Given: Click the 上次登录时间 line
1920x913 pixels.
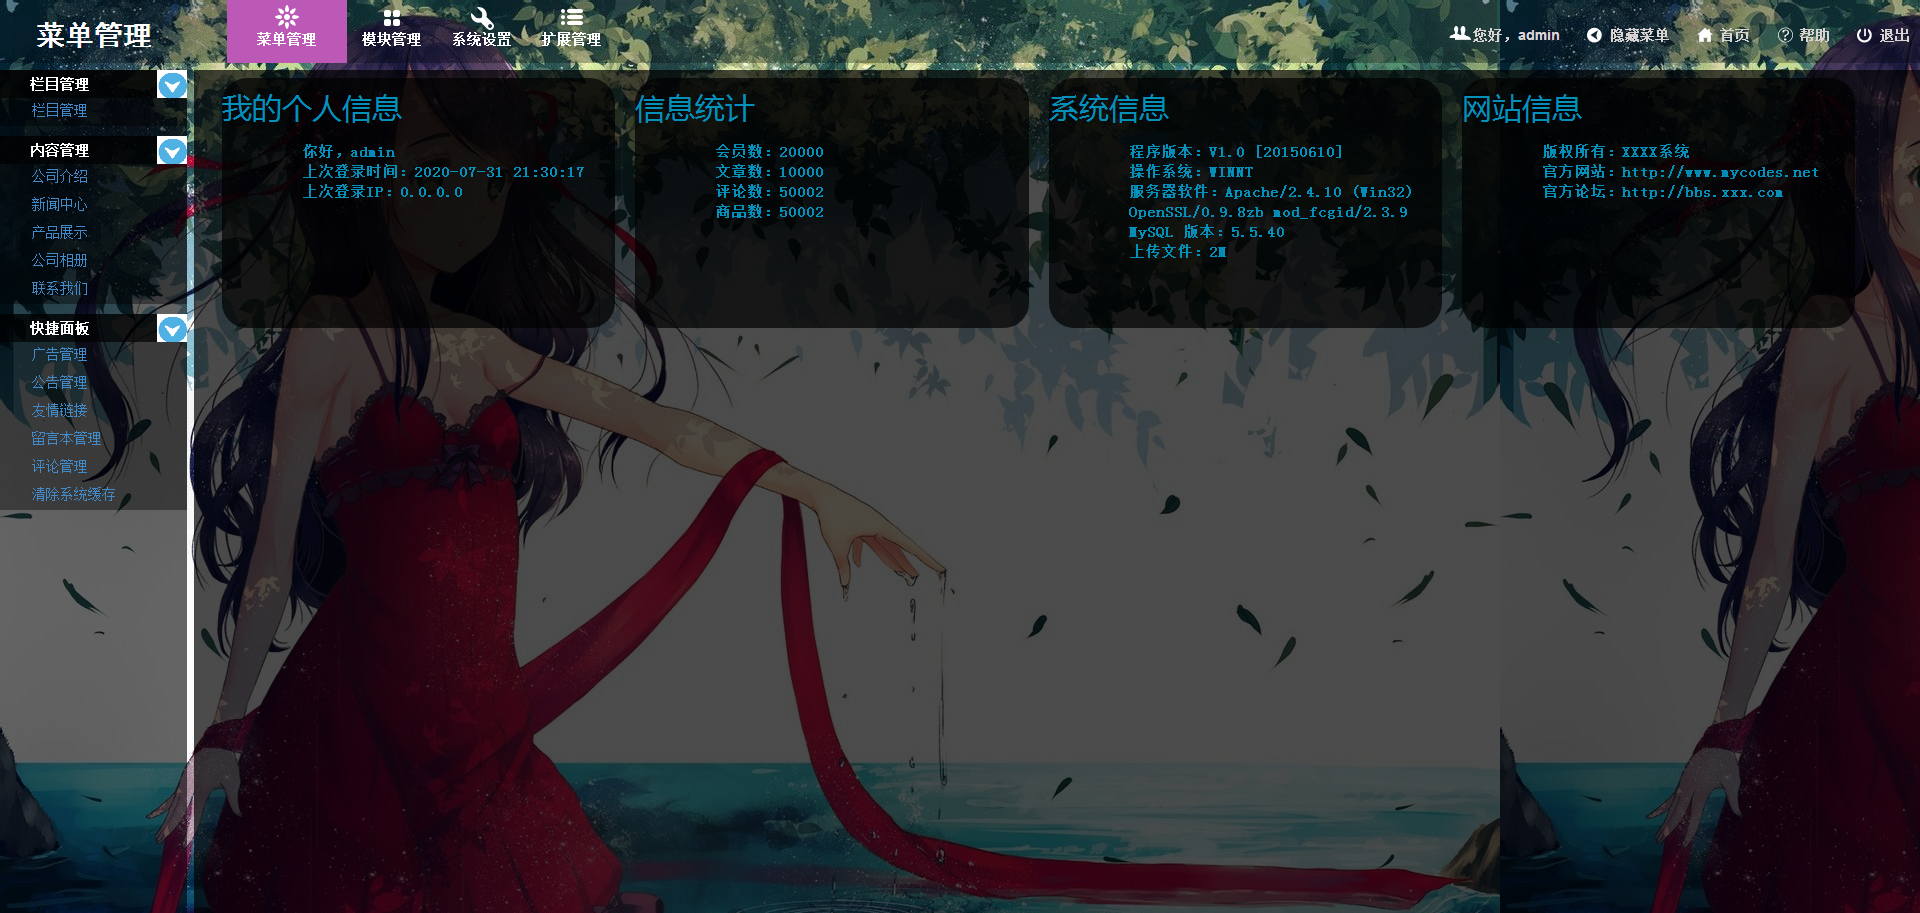Looking at the screenshot, I should tap(444, 172).
